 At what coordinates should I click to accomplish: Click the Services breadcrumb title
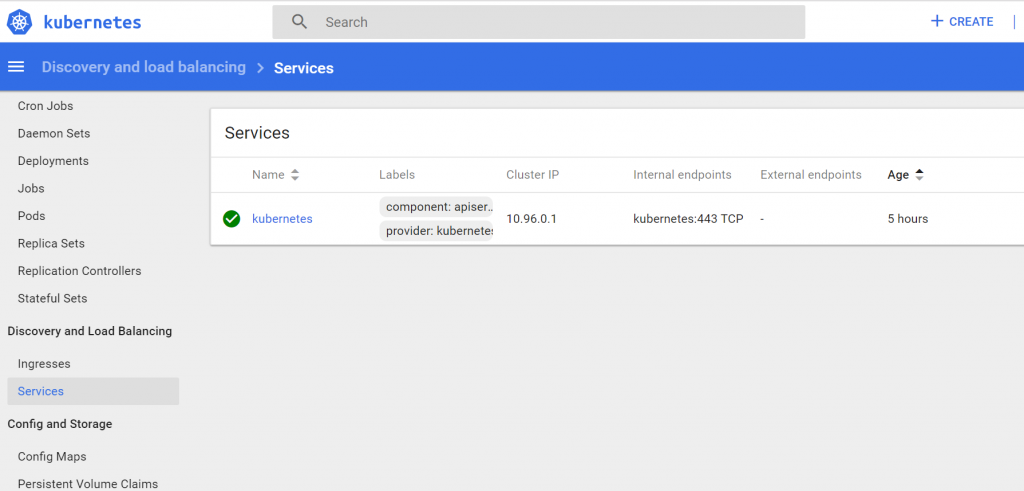[x=304, y=68]
